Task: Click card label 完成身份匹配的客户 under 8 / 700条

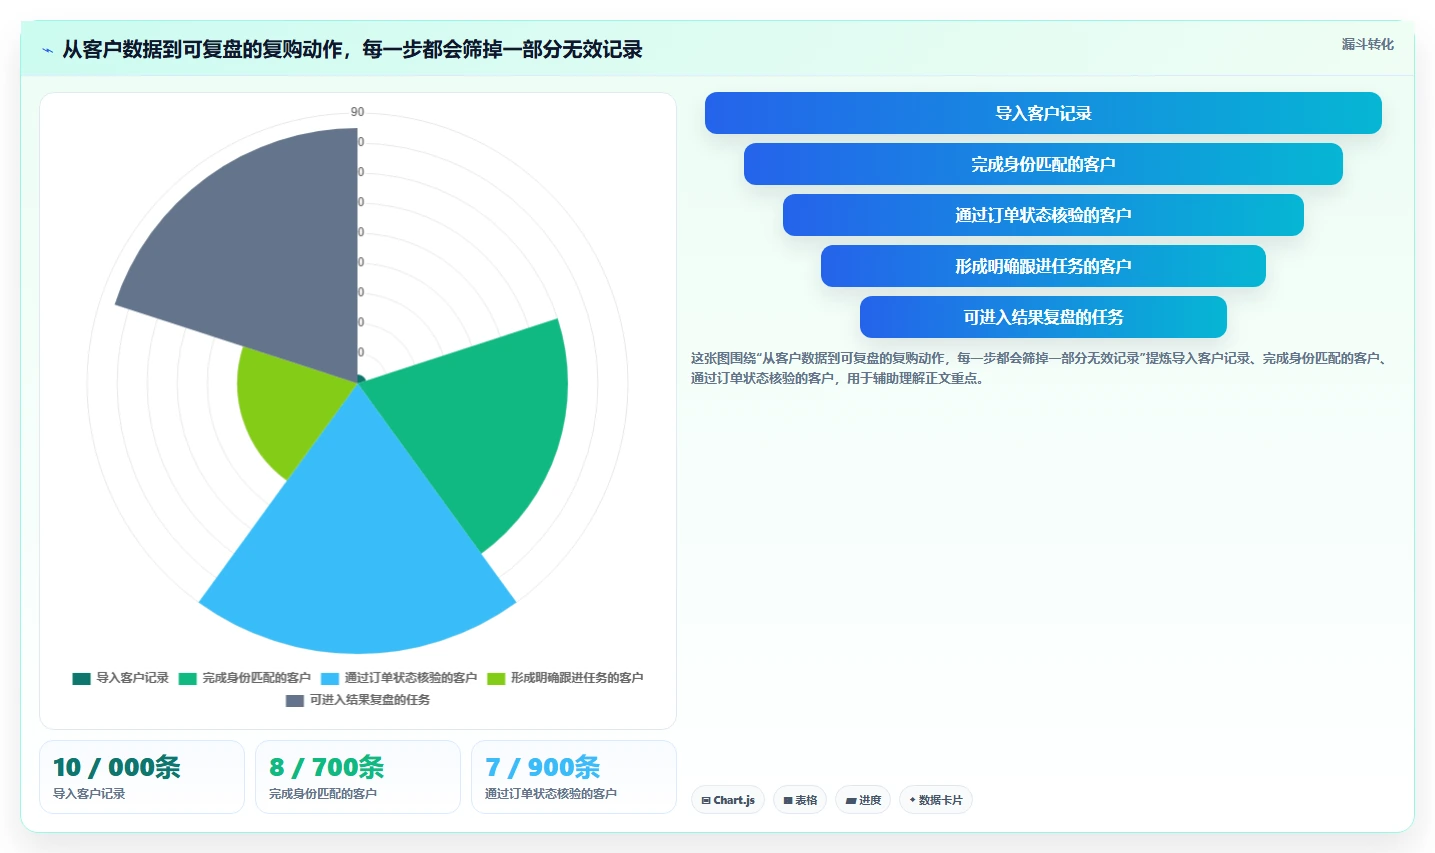Action: 323,794
